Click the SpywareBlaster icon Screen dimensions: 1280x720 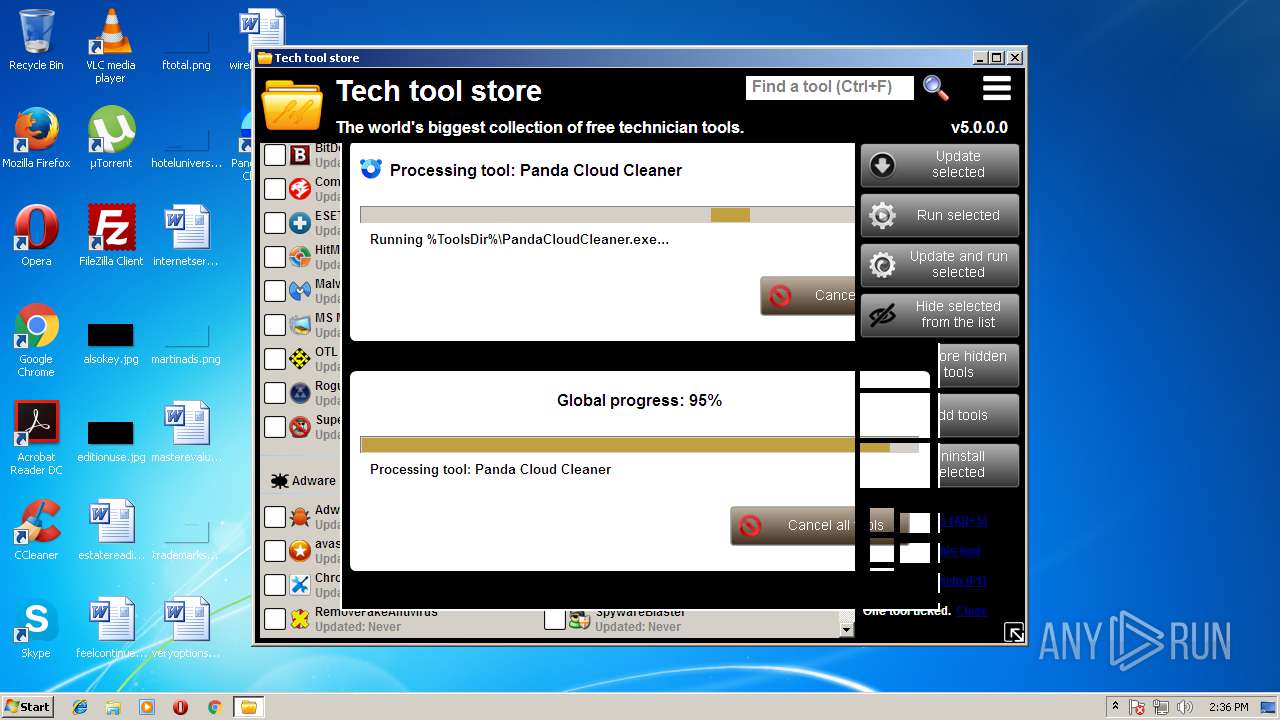point(580,619)
